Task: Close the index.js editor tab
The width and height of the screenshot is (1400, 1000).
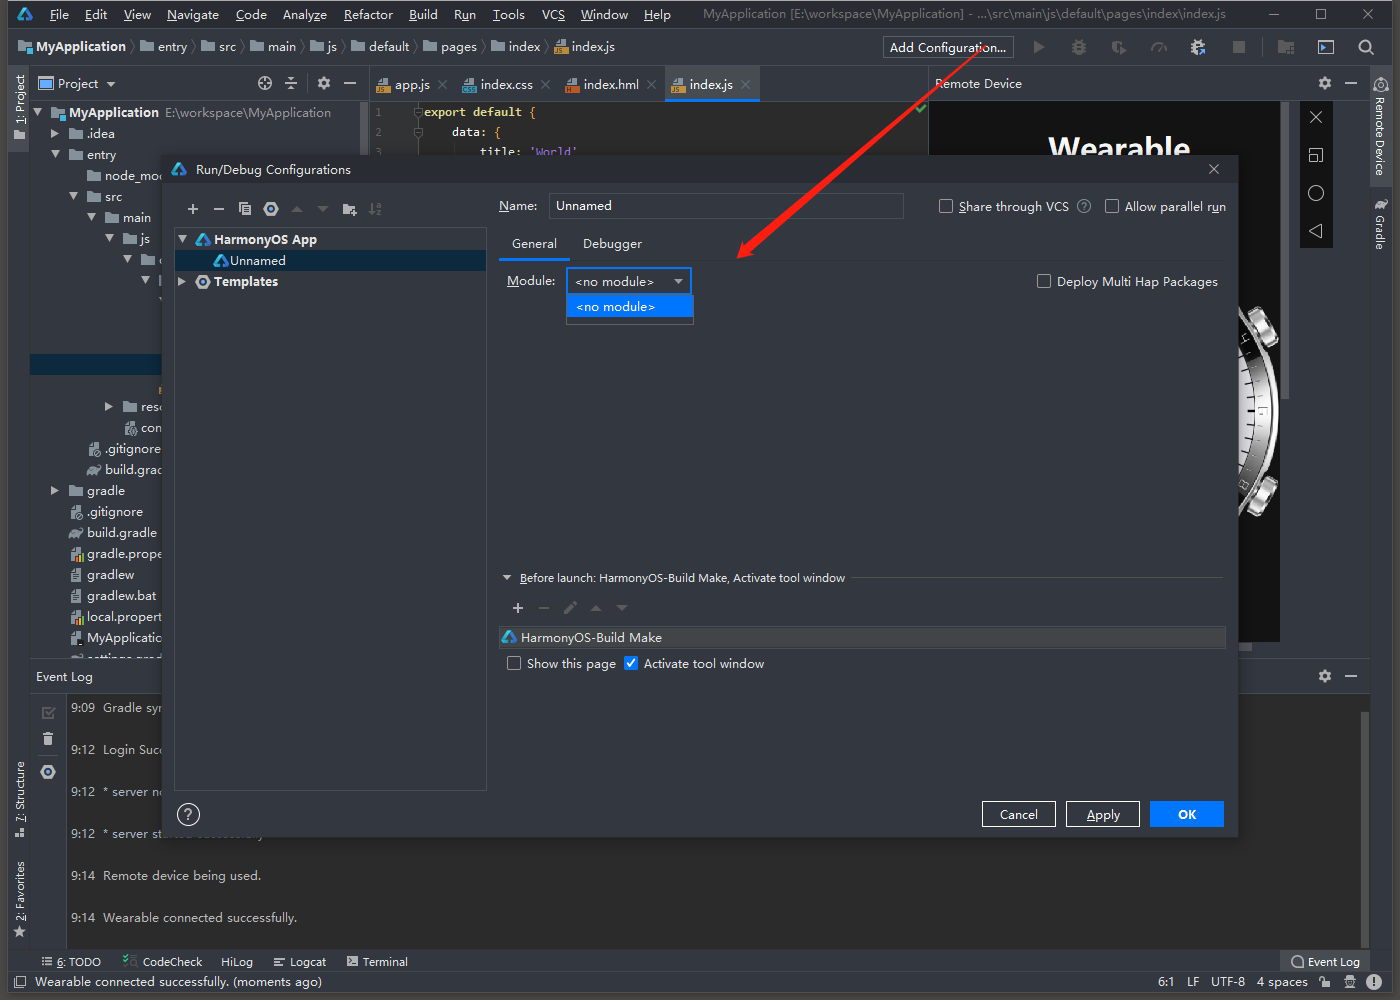Action: (746, 85)
